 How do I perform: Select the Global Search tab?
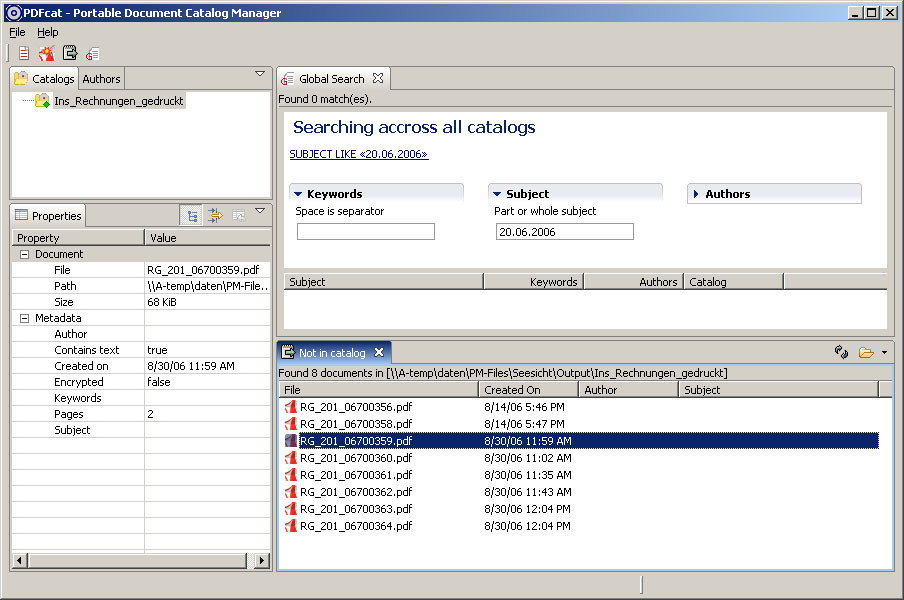point(332,78)
